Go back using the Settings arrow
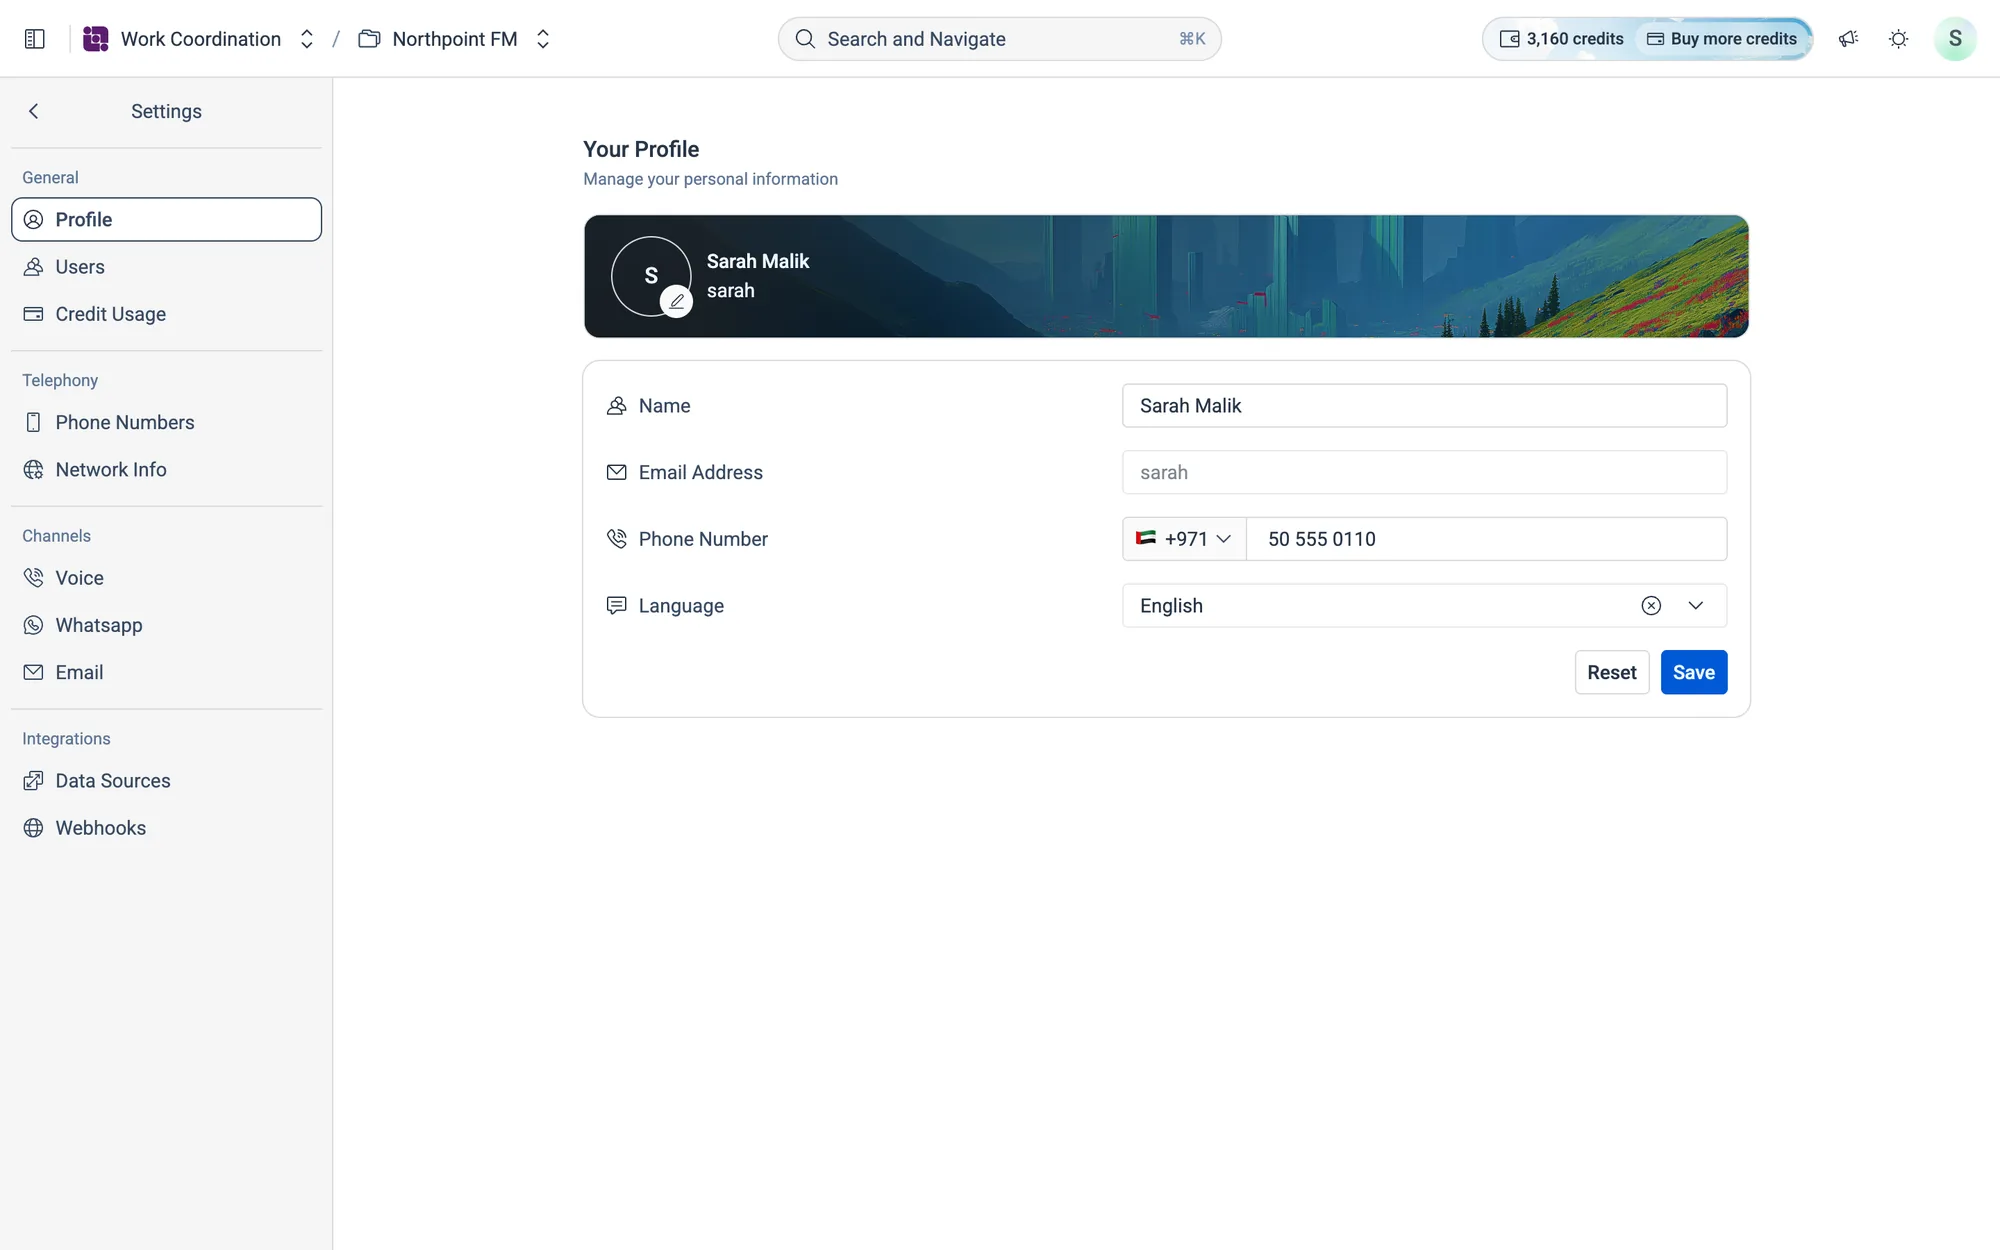Image resolution: width=2000 pixels, height=1250 pixels. pyautogui.click(x=34, y=111)
